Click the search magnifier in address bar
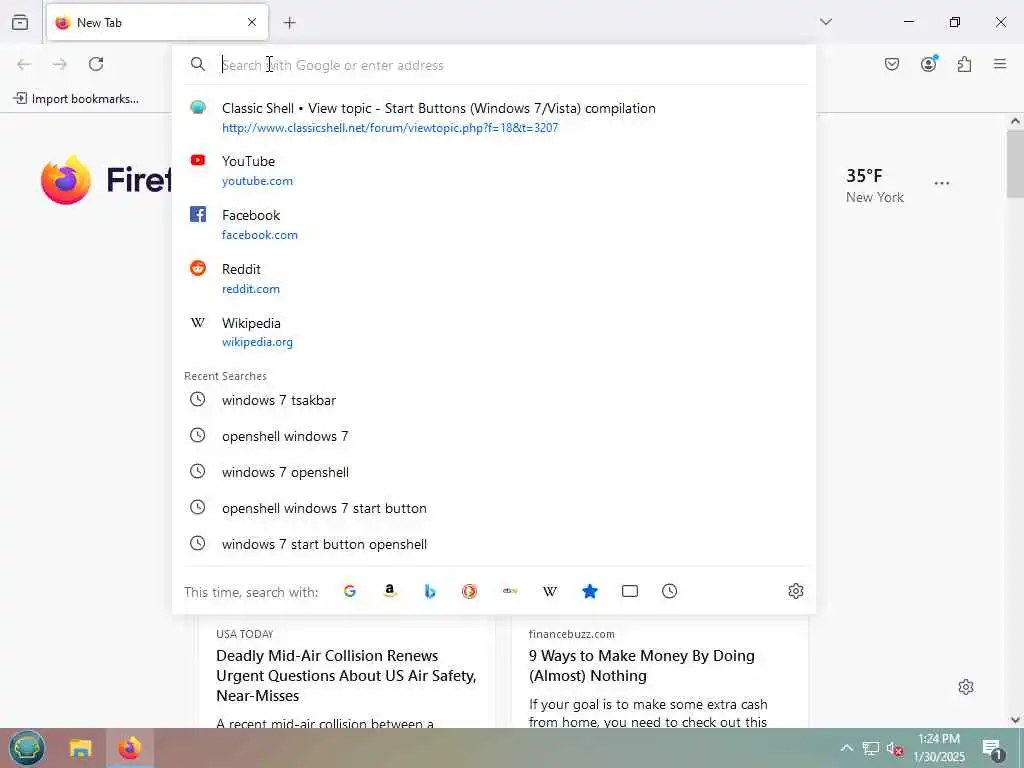Image resolution: width=1024 pixels, height=768 pixels. pos(197,64)
